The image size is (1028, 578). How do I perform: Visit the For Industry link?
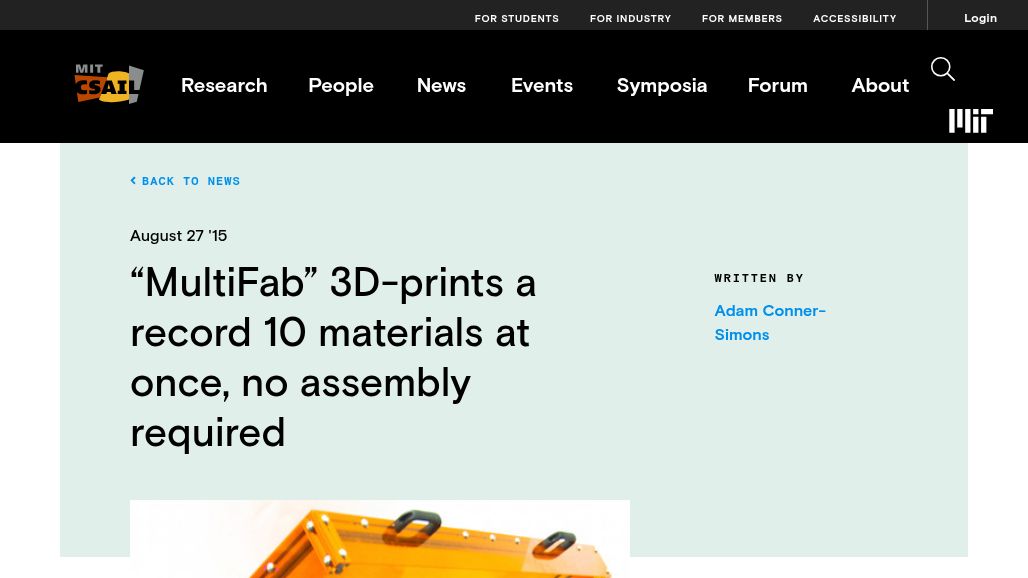630,18
